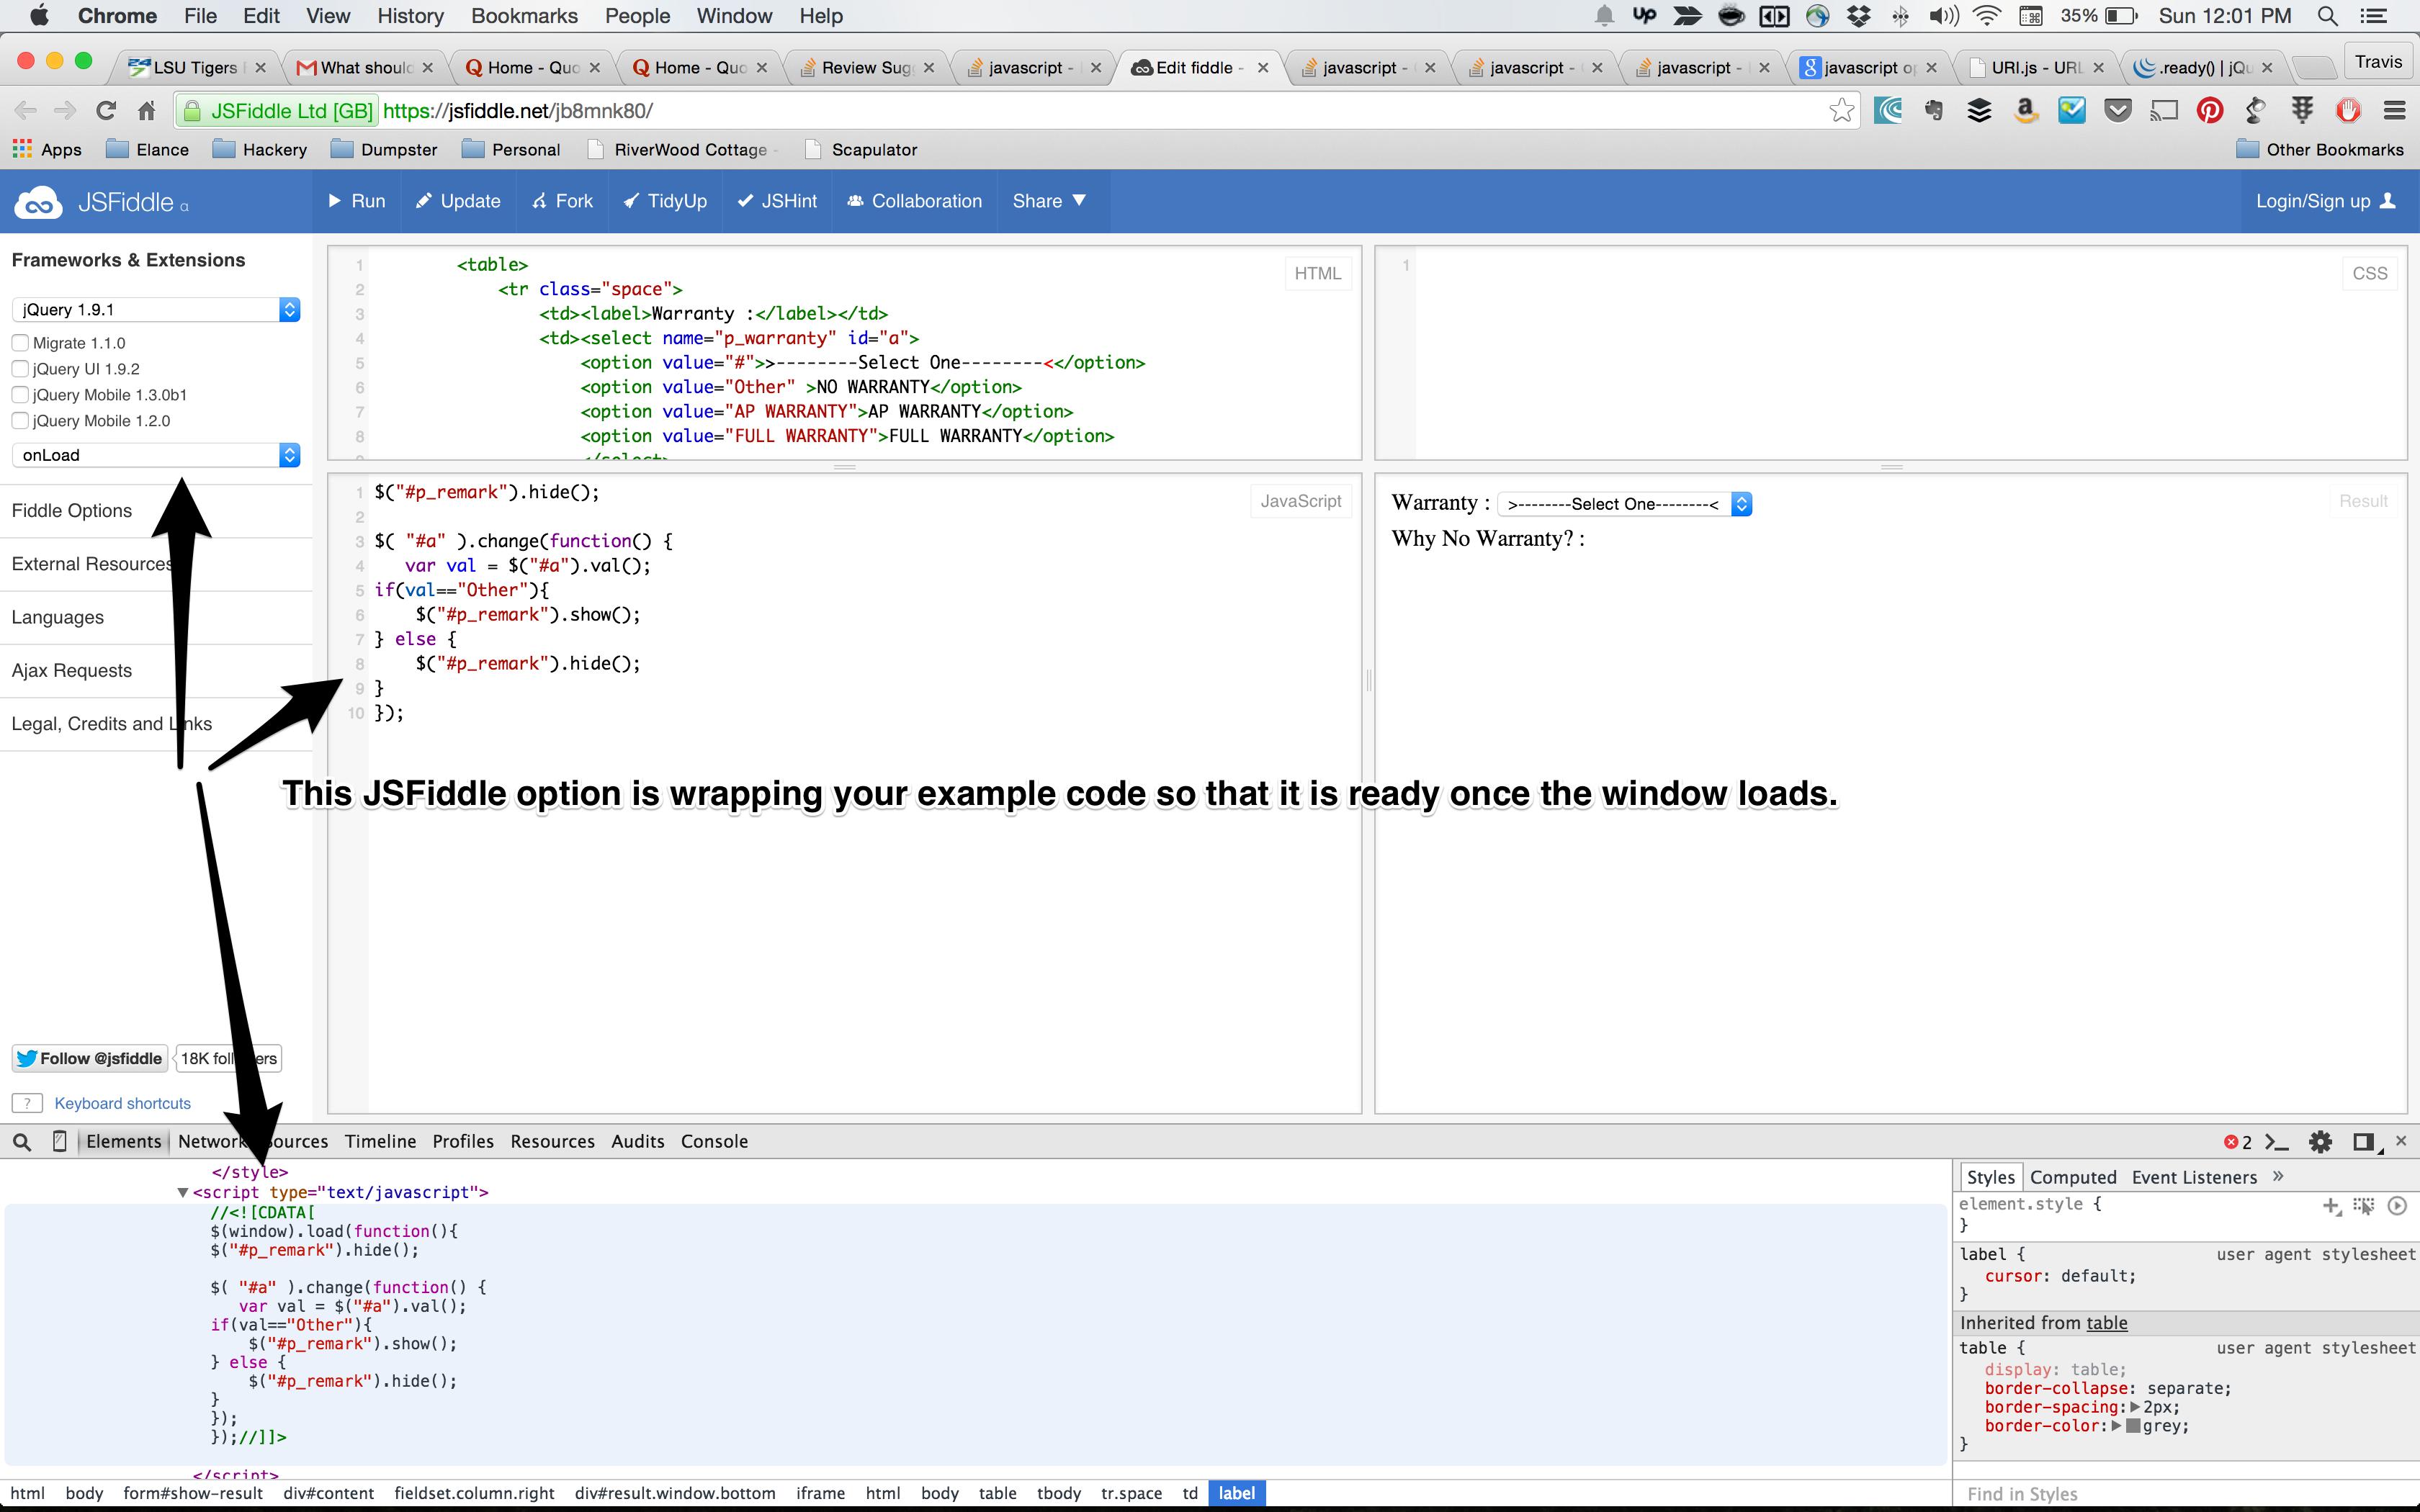Check the jQuery UI 1.9.2 option

pyautogui.click(x=20, y=369)
